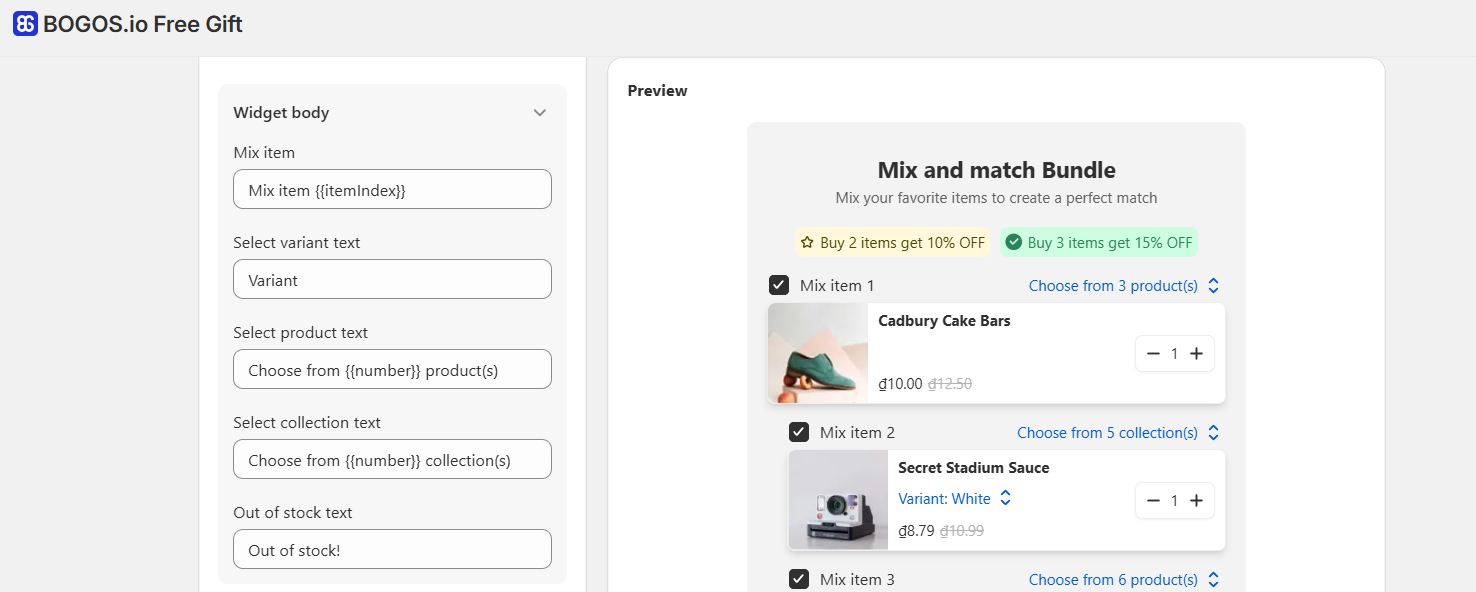The height and width of the screenshot is (592, 1476).
Task: Click the BOGOS.io app logo icon
Action: (x=25, y=24)
